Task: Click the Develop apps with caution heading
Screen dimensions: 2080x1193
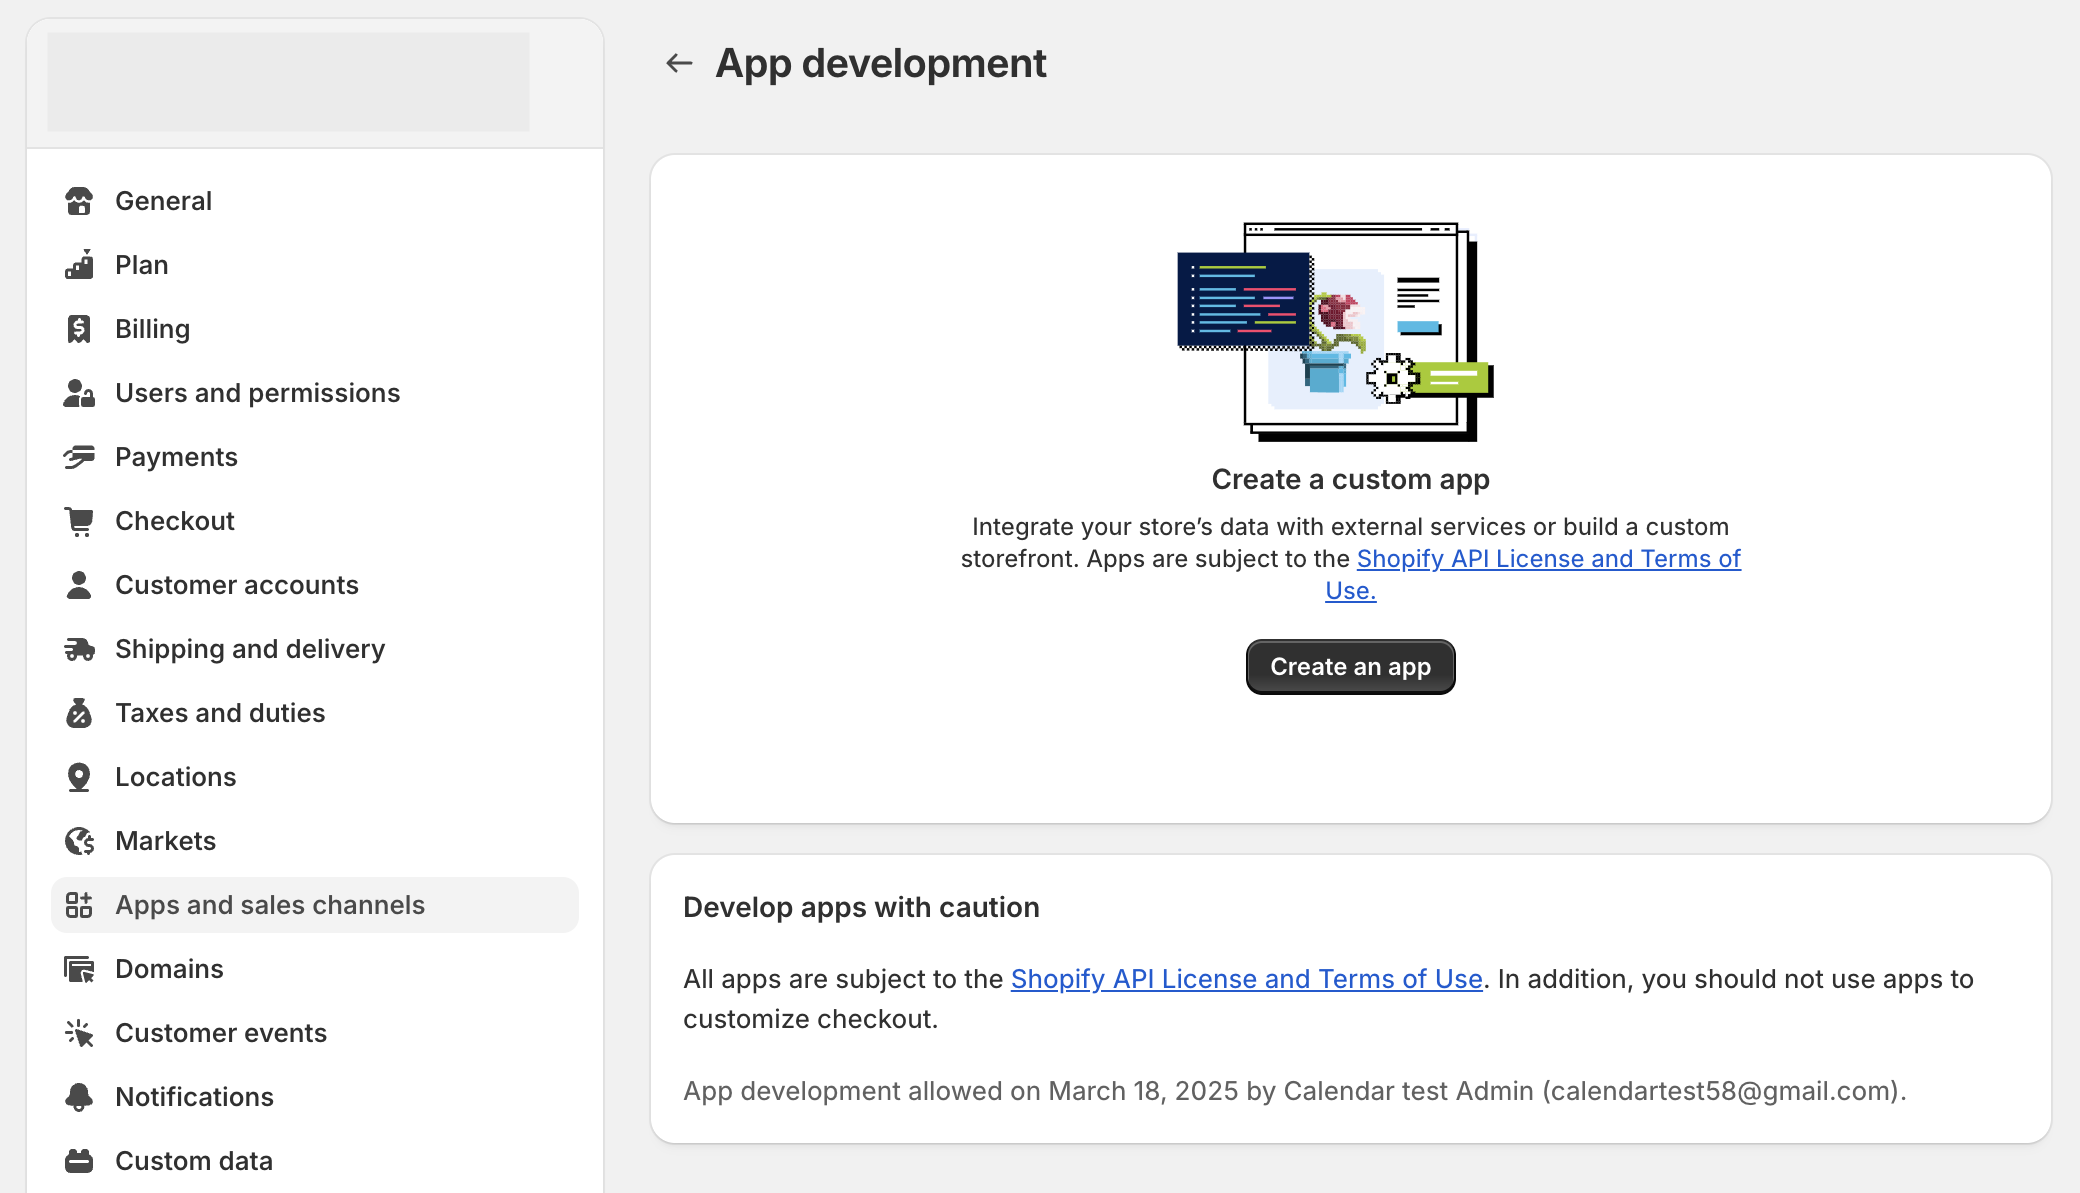Action: (861, 908)
